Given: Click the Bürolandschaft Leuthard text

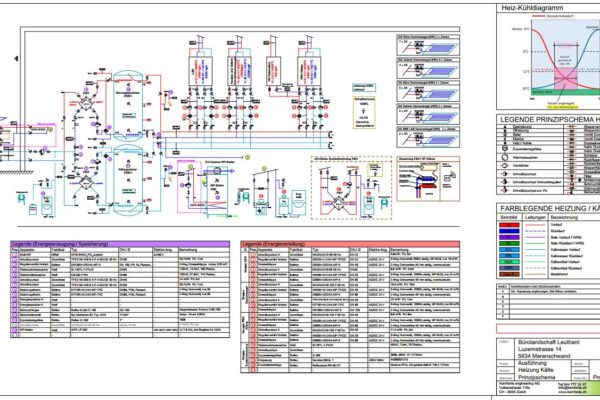Looking at the screenshot, I should coord(548,342).
